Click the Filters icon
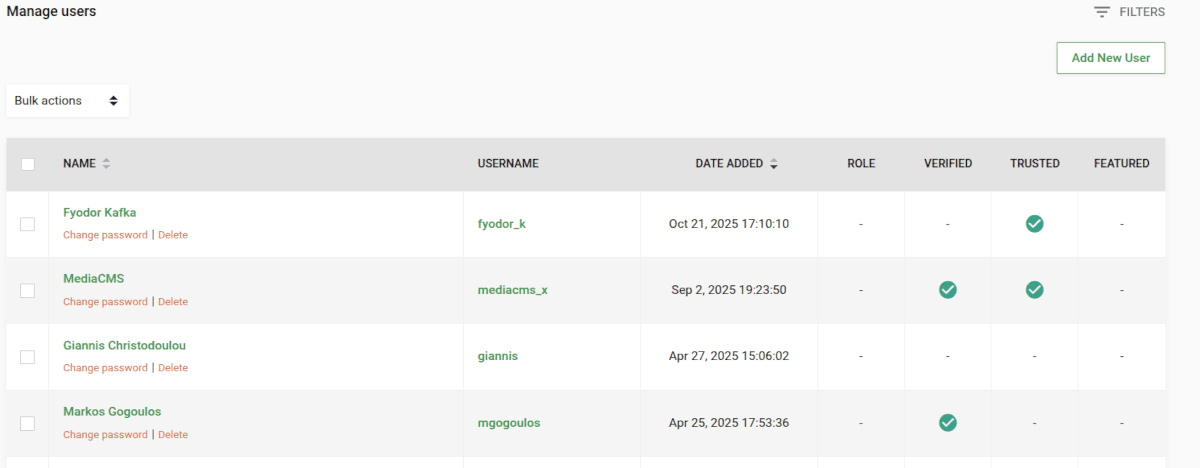Screen dimensions: 1200x468 (1102, 12)
